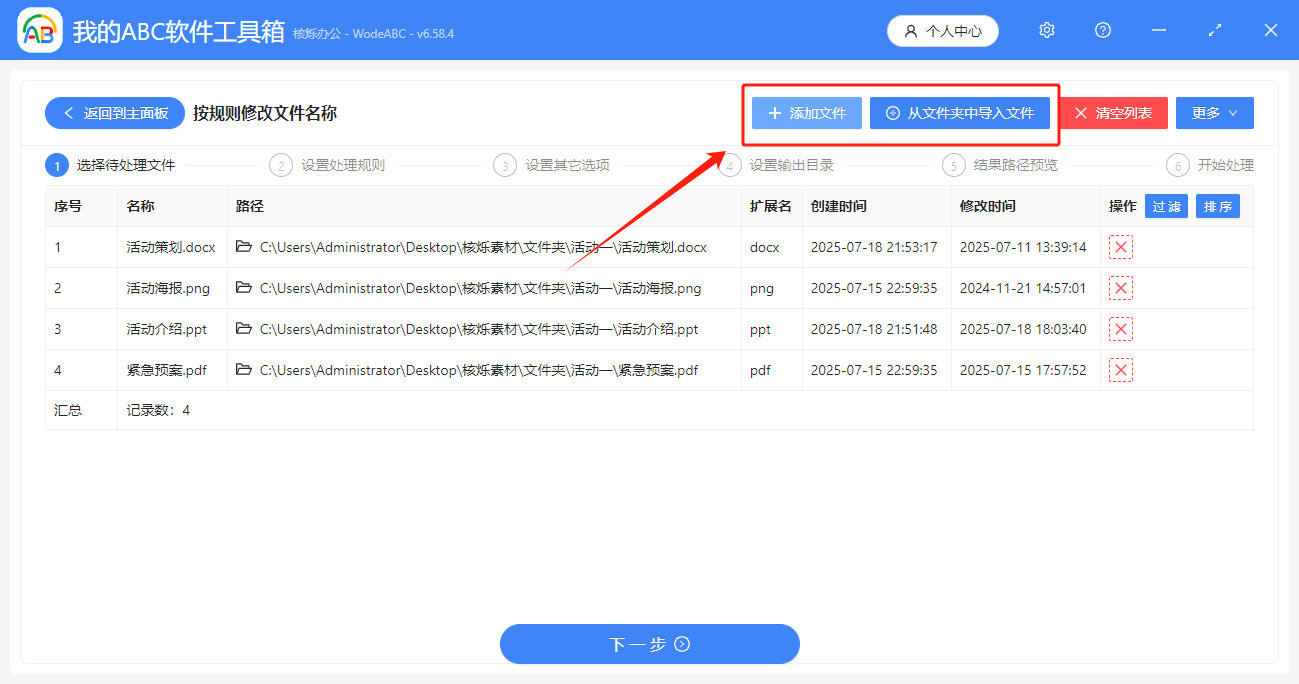Clear the list with 清空列表

tap(1113, 113)
